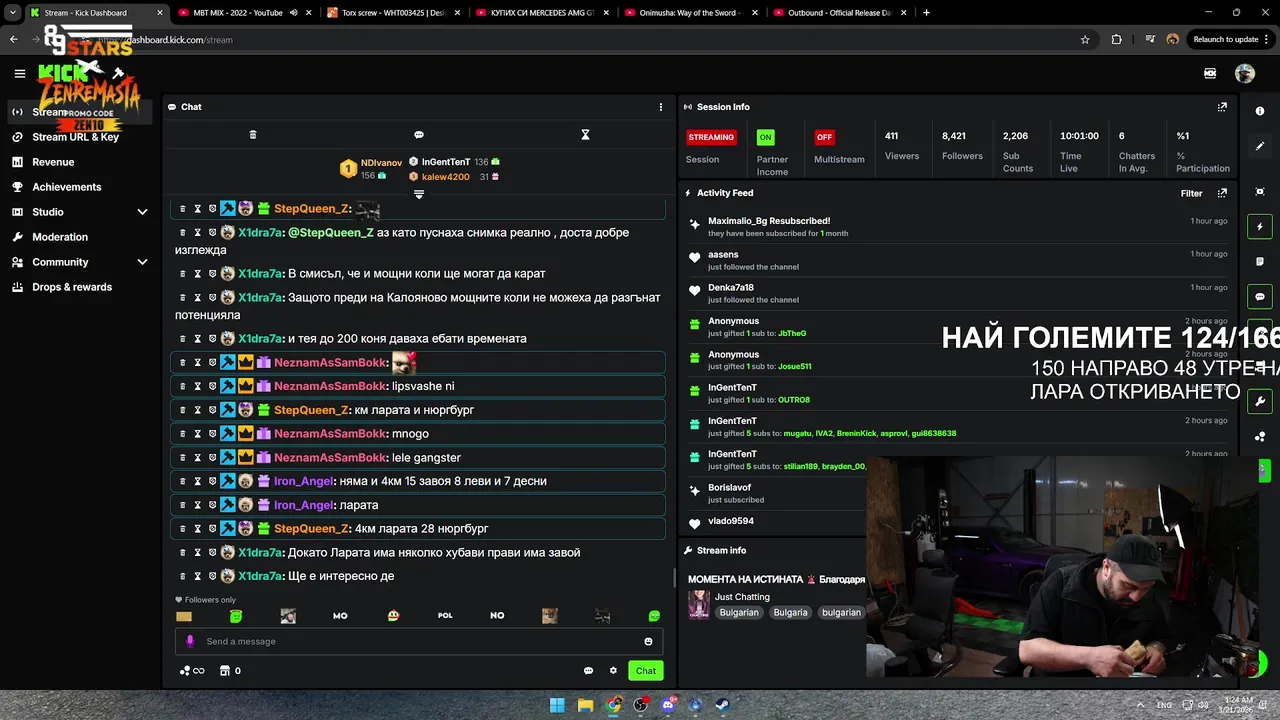Image resolution: width=1280 pixels, height=720 pixels.
Task: Click the info icon in right sidebar
Action: [1260, 111]
